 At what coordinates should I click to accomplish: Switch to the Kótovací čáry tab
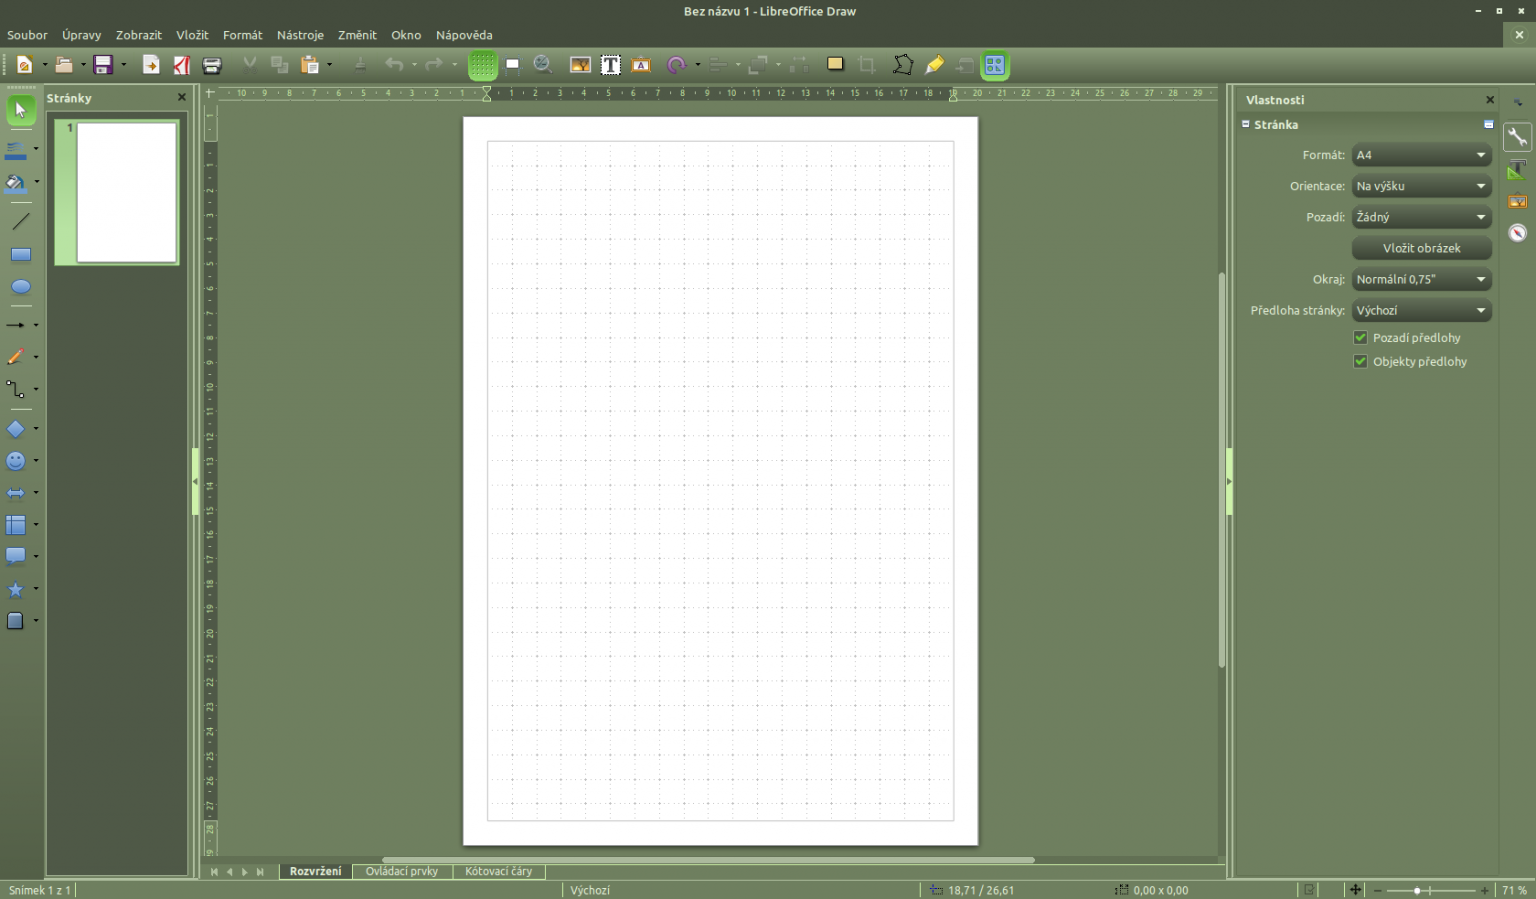[498, 872]
